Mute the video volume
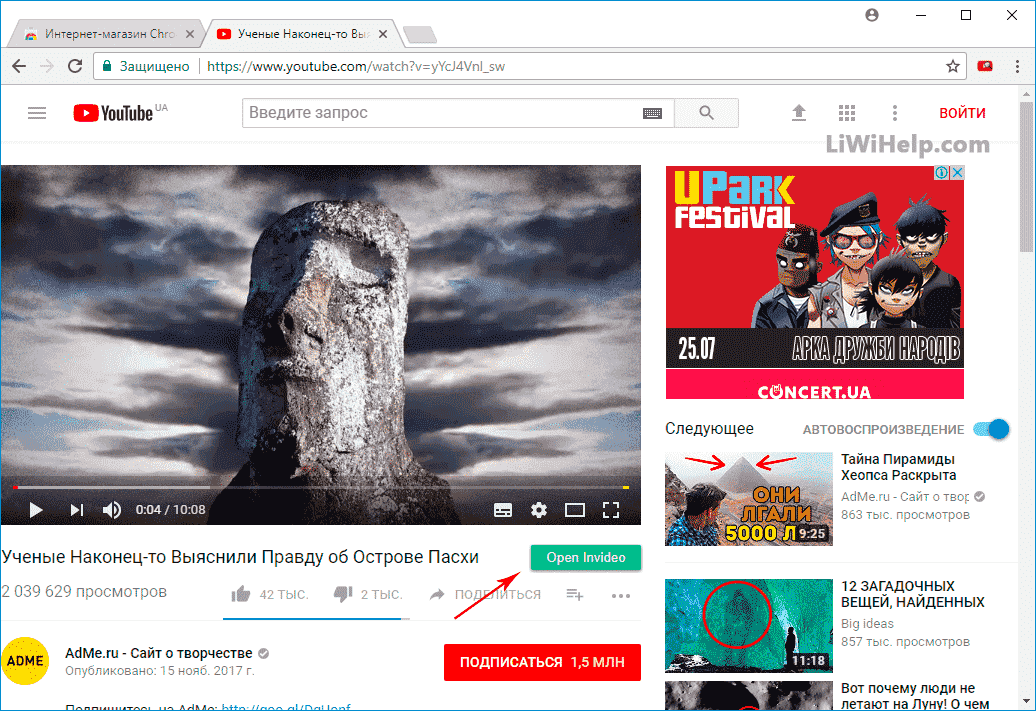 pyautogui.click(x=112, y=509)
